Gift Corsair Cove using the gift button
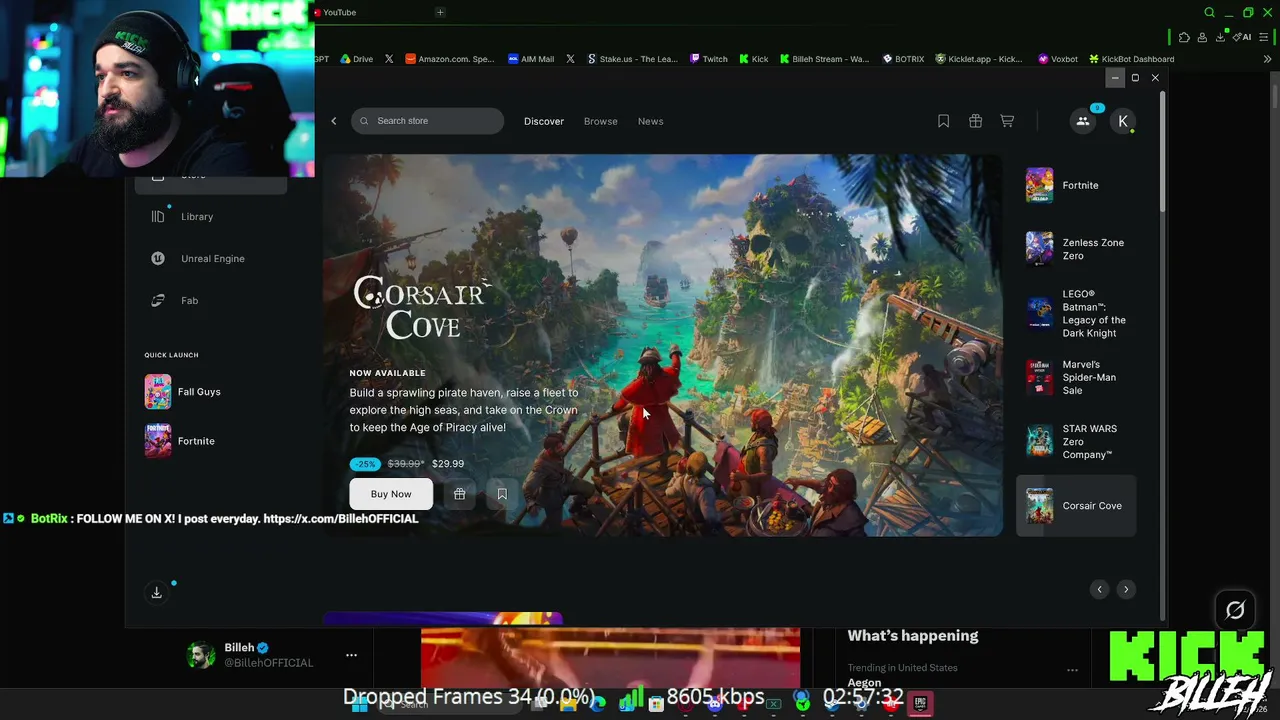Screen dimensions: 1280x720 (460, 494)
